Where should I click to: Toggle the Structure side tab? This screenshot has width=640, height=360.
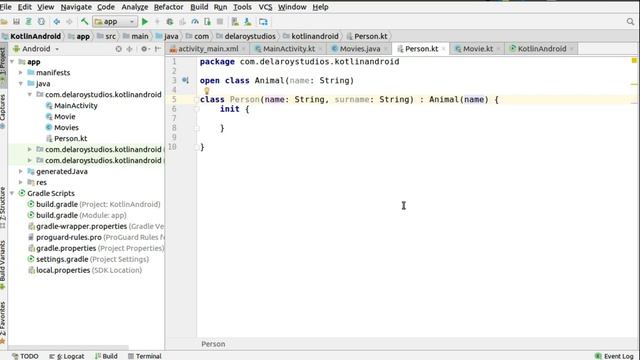[x=3, y=207]
